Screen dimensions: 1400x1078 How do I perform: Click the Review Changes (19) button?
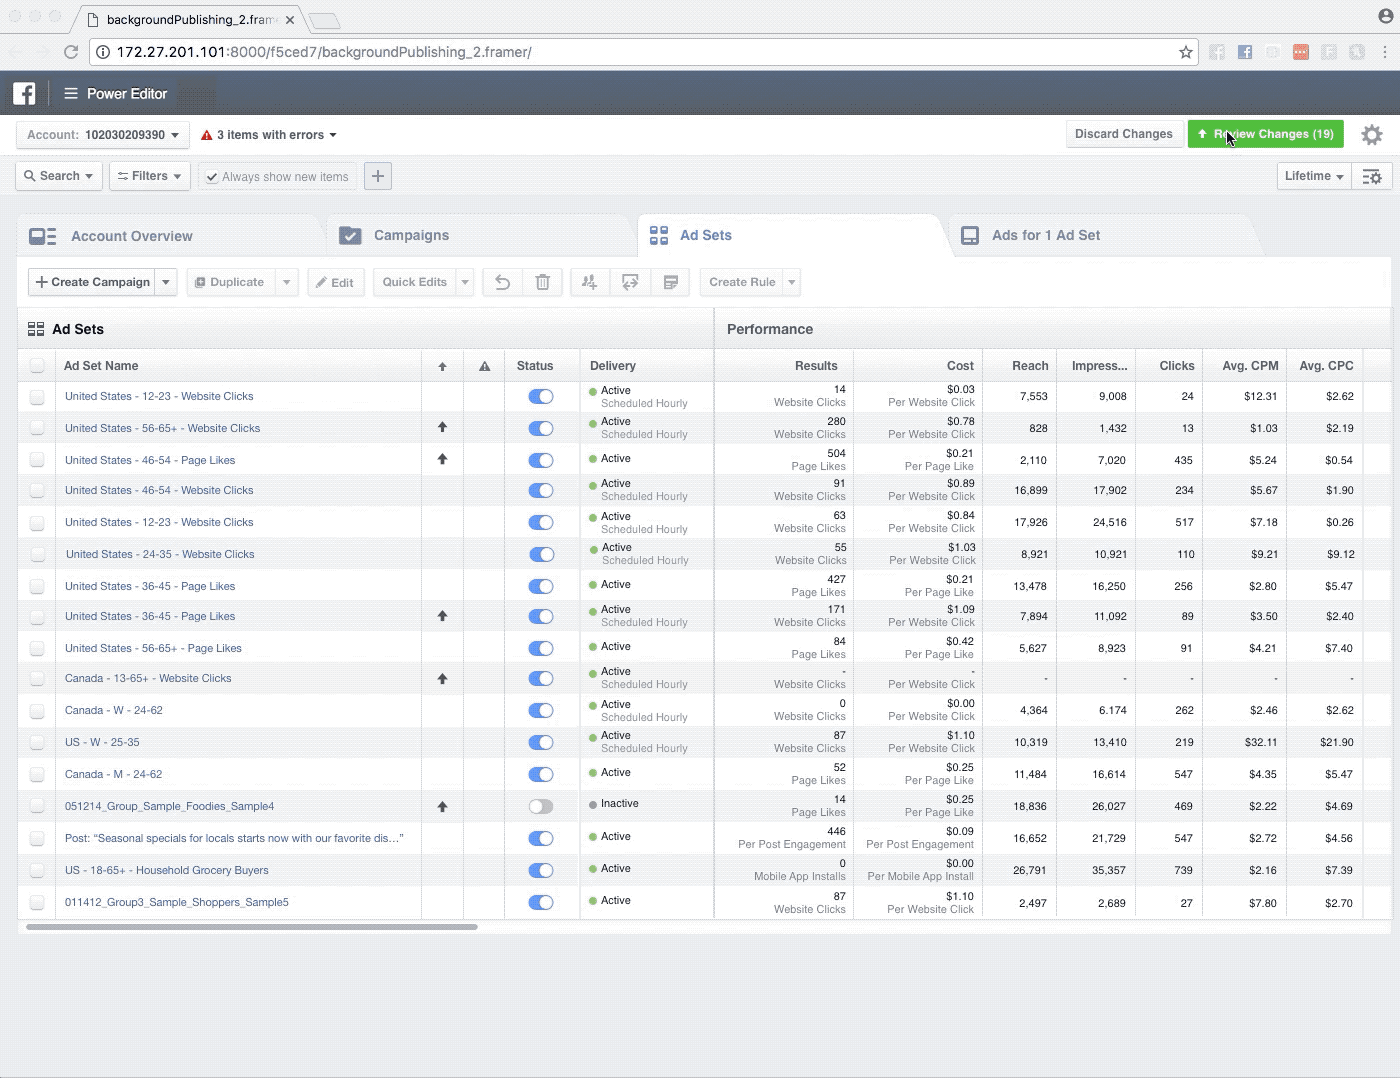pos(1265,134)
